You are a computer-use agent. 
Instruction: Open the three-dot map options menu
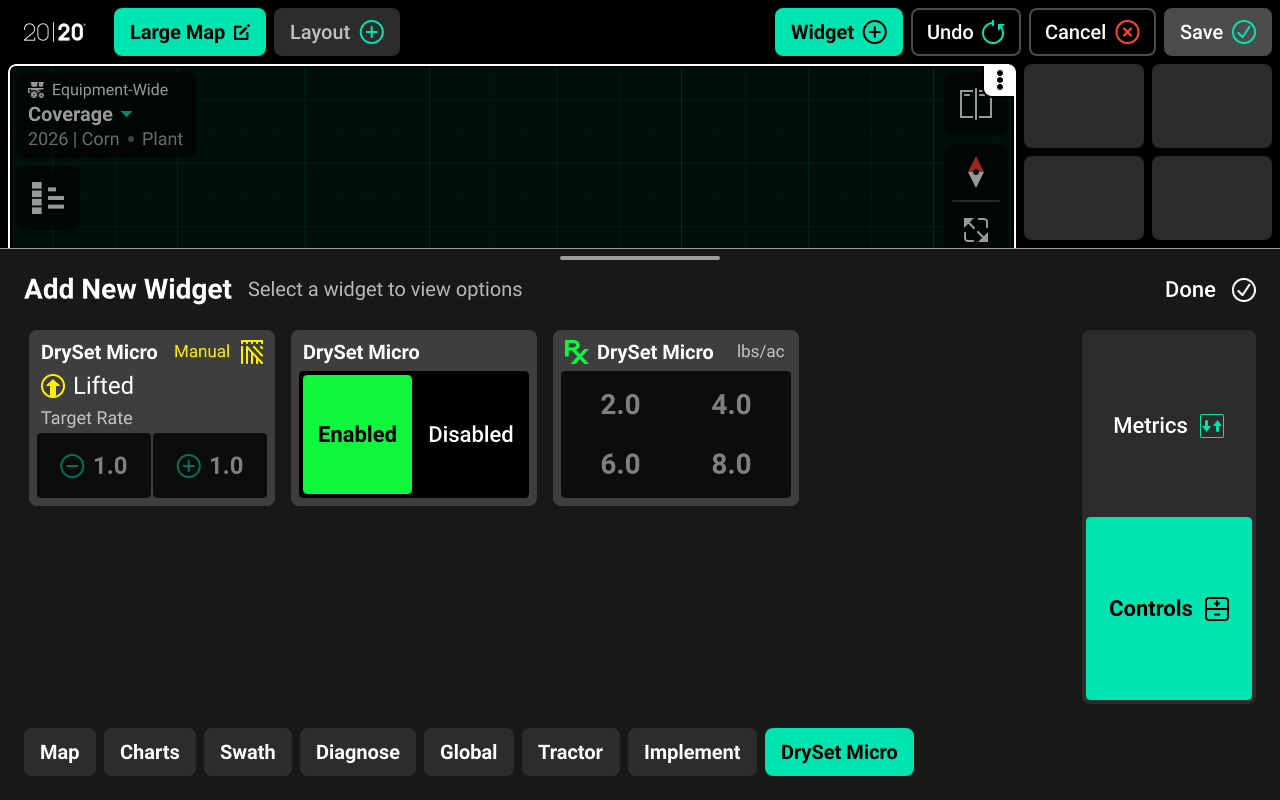coord(1000,81)
